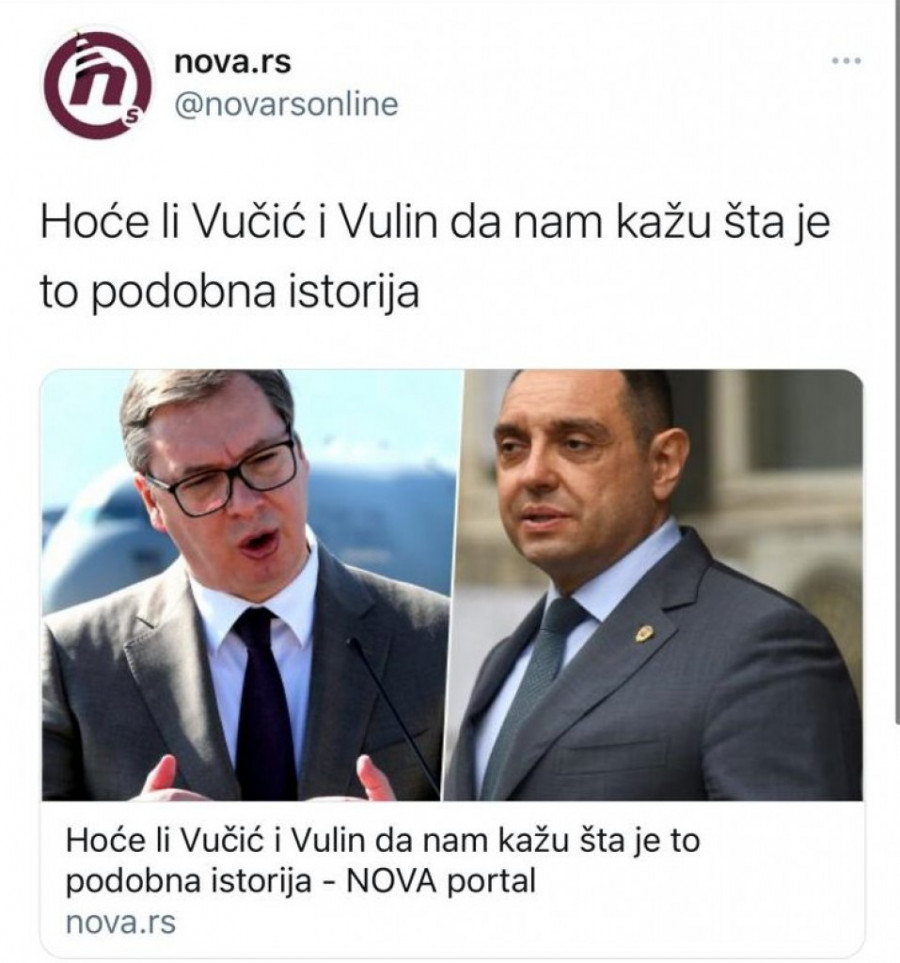Image resolution: width=900 pixels, height=963 pixels.
Task: Click the microphone in the left photo
Action: tap(394, 715)
